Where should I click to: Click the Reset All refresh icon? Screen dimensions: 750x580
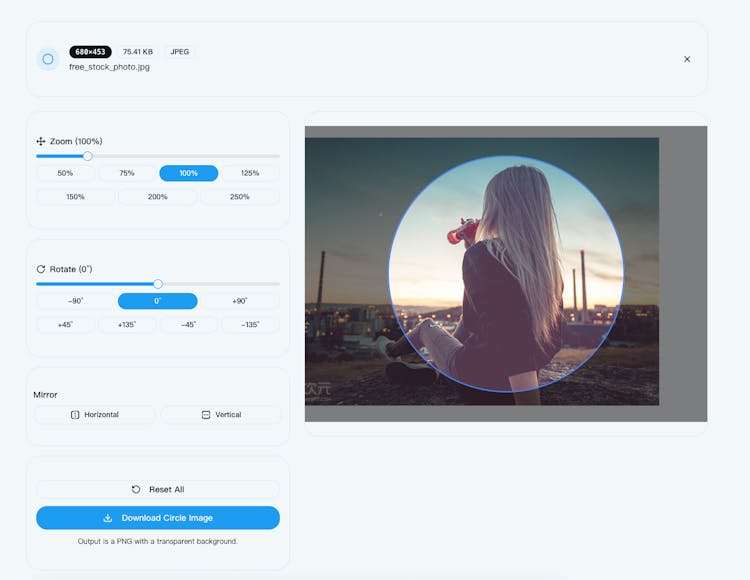[x=136, y=489]
